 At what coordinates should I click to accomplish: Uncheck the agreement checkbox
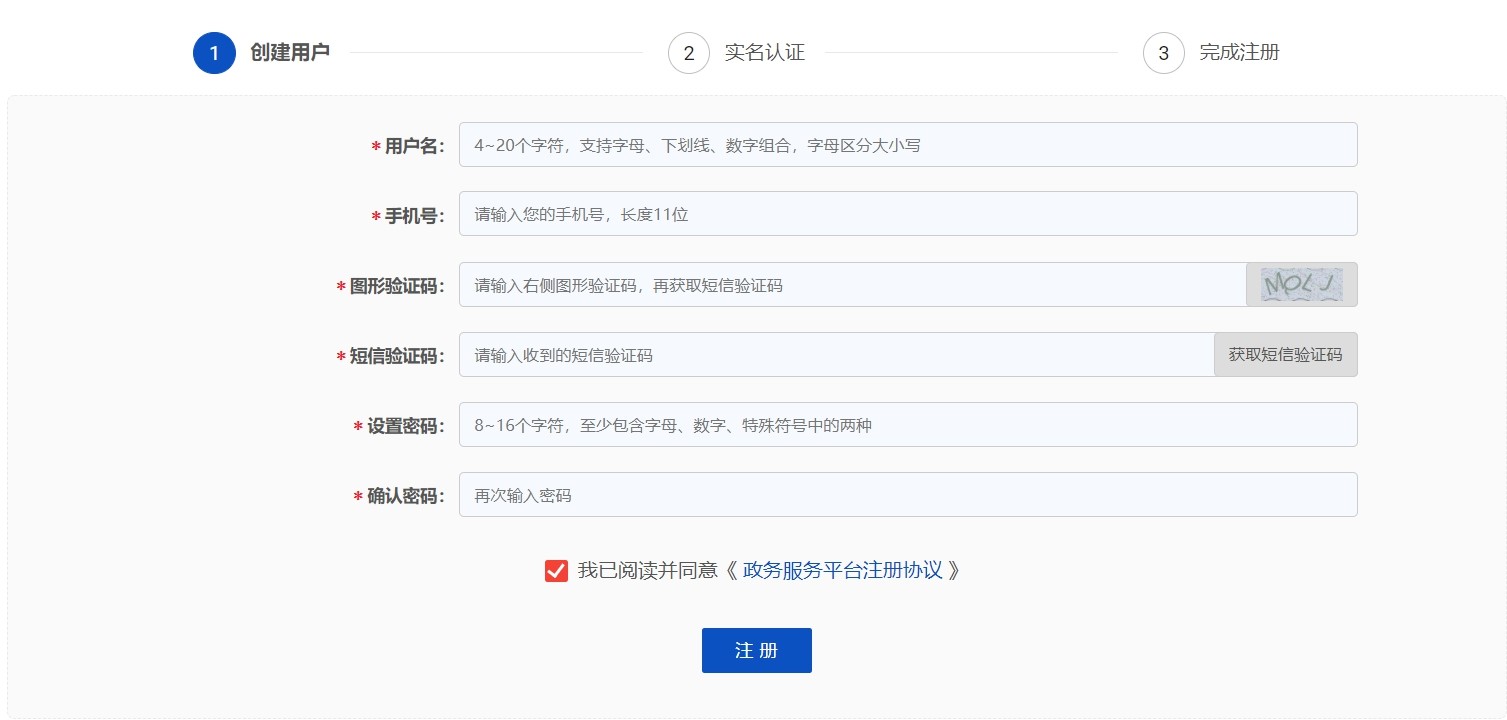point(556,570)
